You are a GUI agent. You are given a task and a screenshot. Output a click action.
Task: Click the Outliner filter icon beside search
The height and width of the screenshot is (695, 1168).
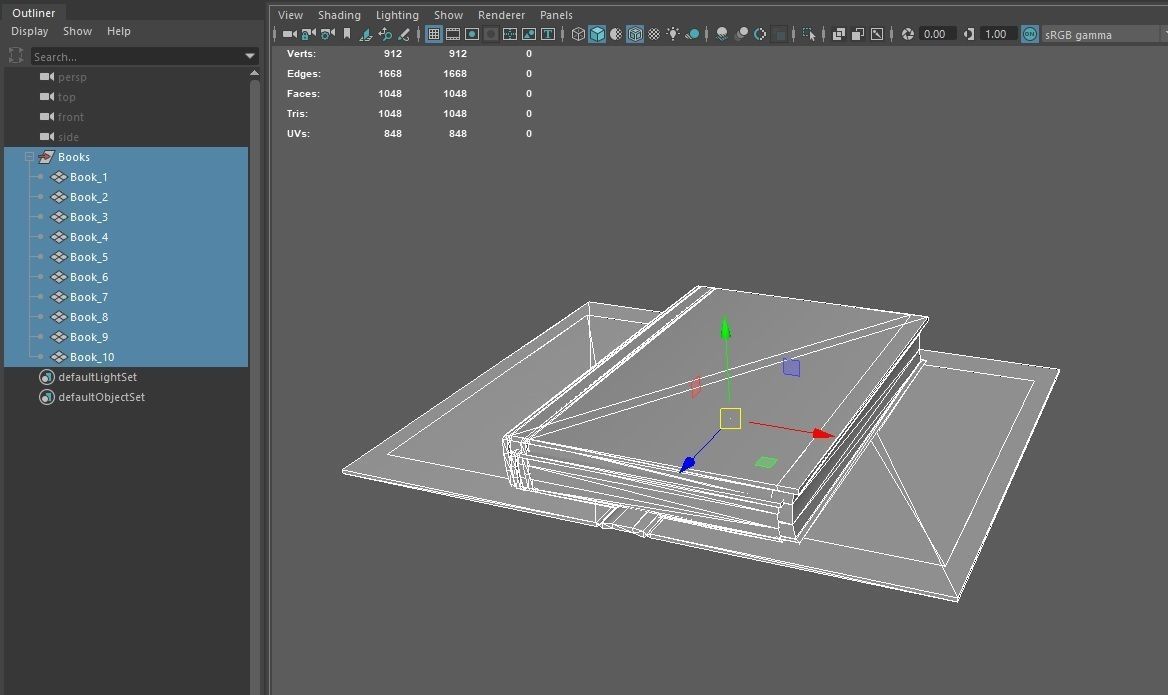pyautogui.click(x=16, y=55)
